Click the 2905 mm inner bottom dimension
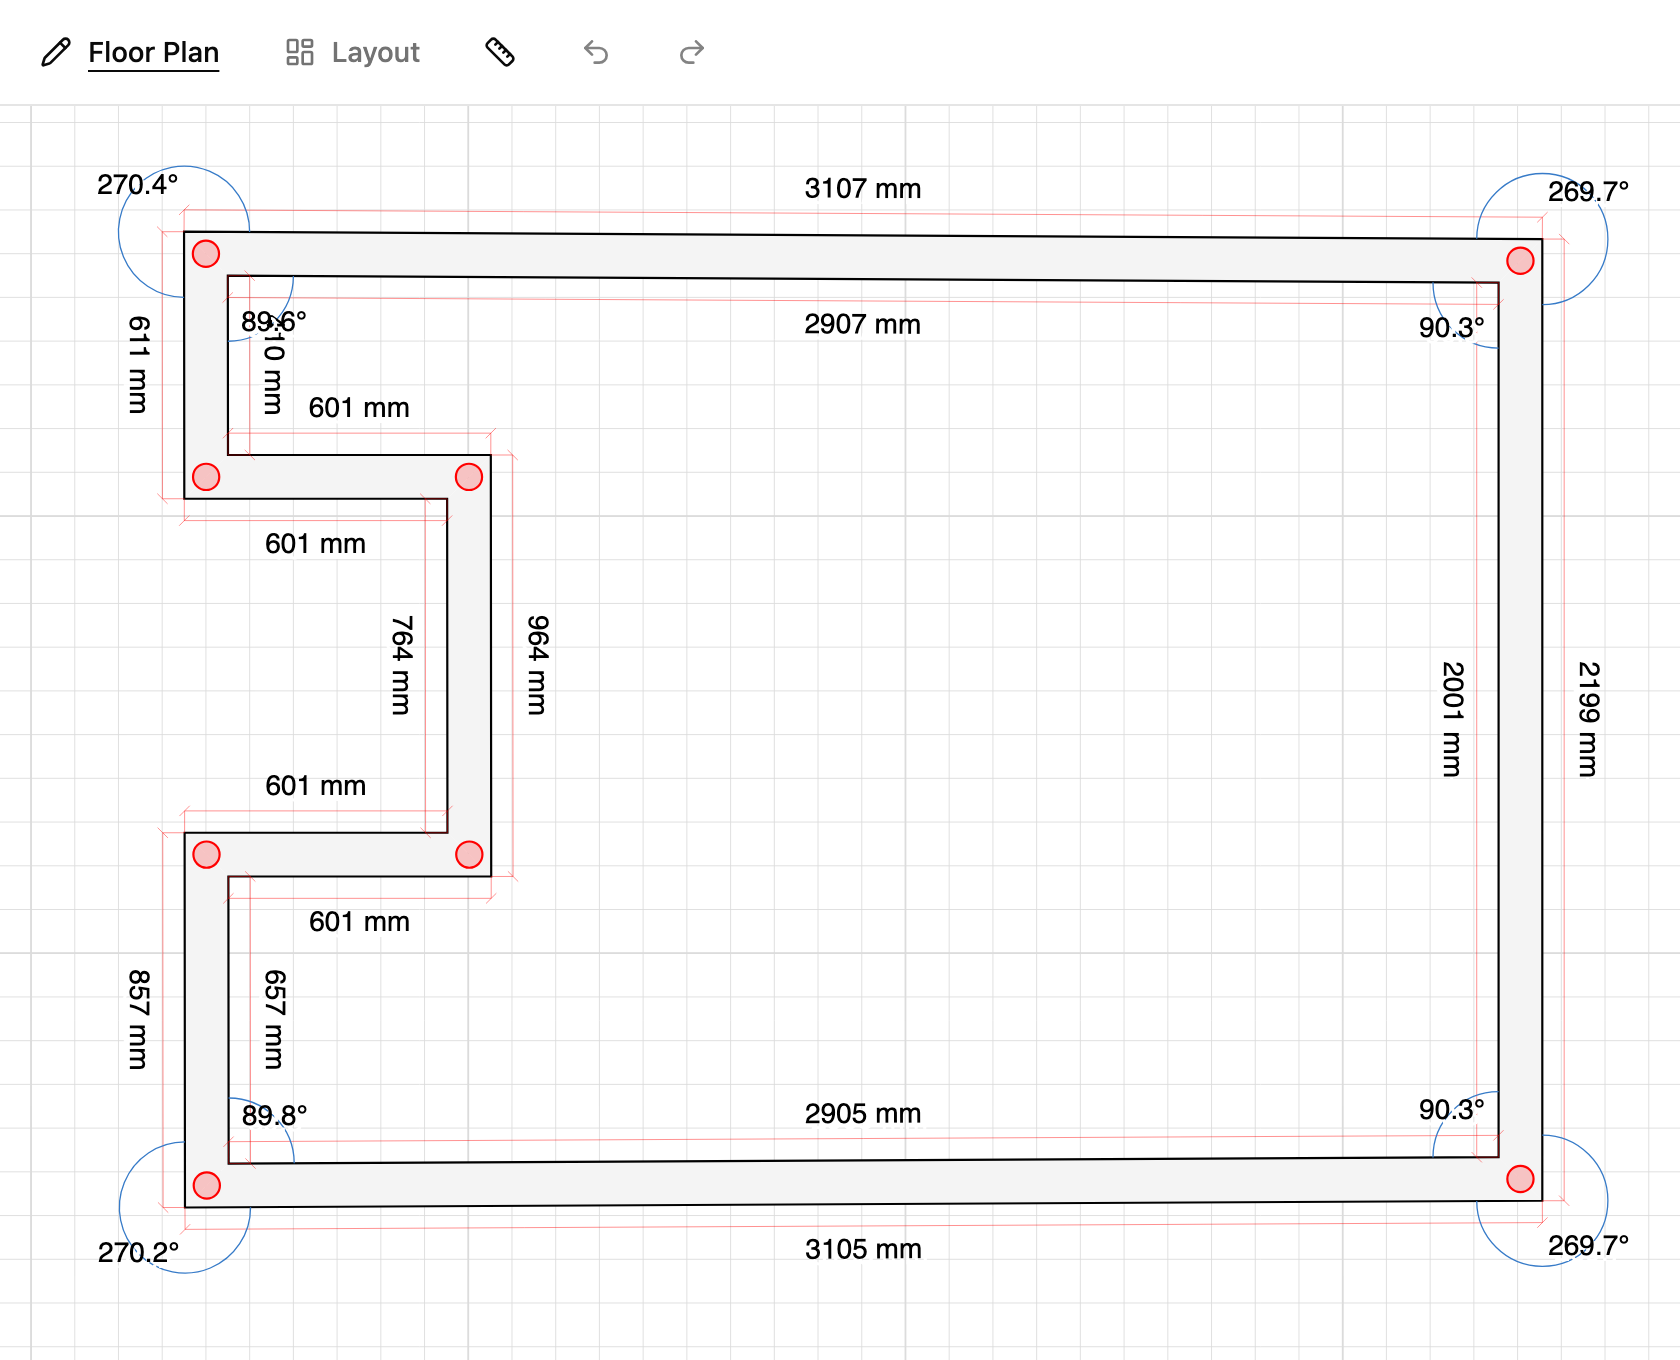This screenshot has height=1360, width=1680. point(863,1113)
